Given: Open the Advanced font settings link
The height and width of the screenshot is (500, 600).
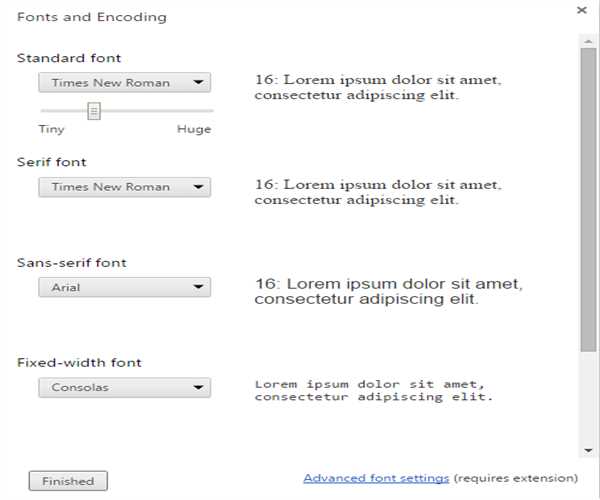Looking at the screenshot, I should click(x=376, y=478).
